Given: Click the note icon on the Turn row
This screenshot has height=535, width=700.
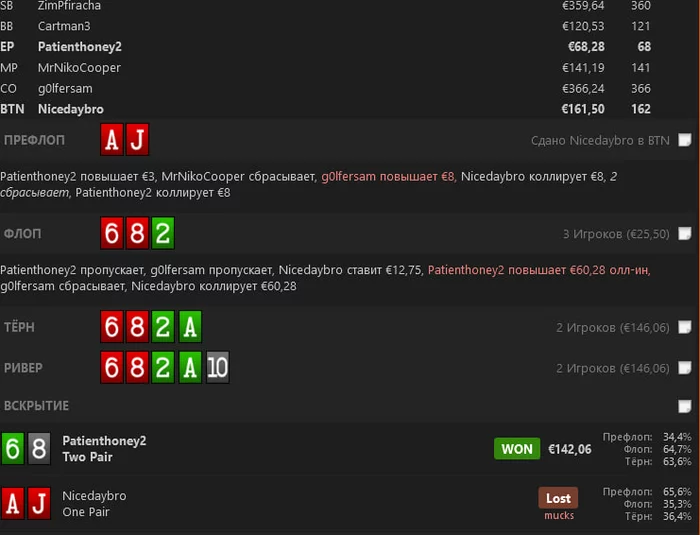Looking at the screenshot, I should (684, 327).
